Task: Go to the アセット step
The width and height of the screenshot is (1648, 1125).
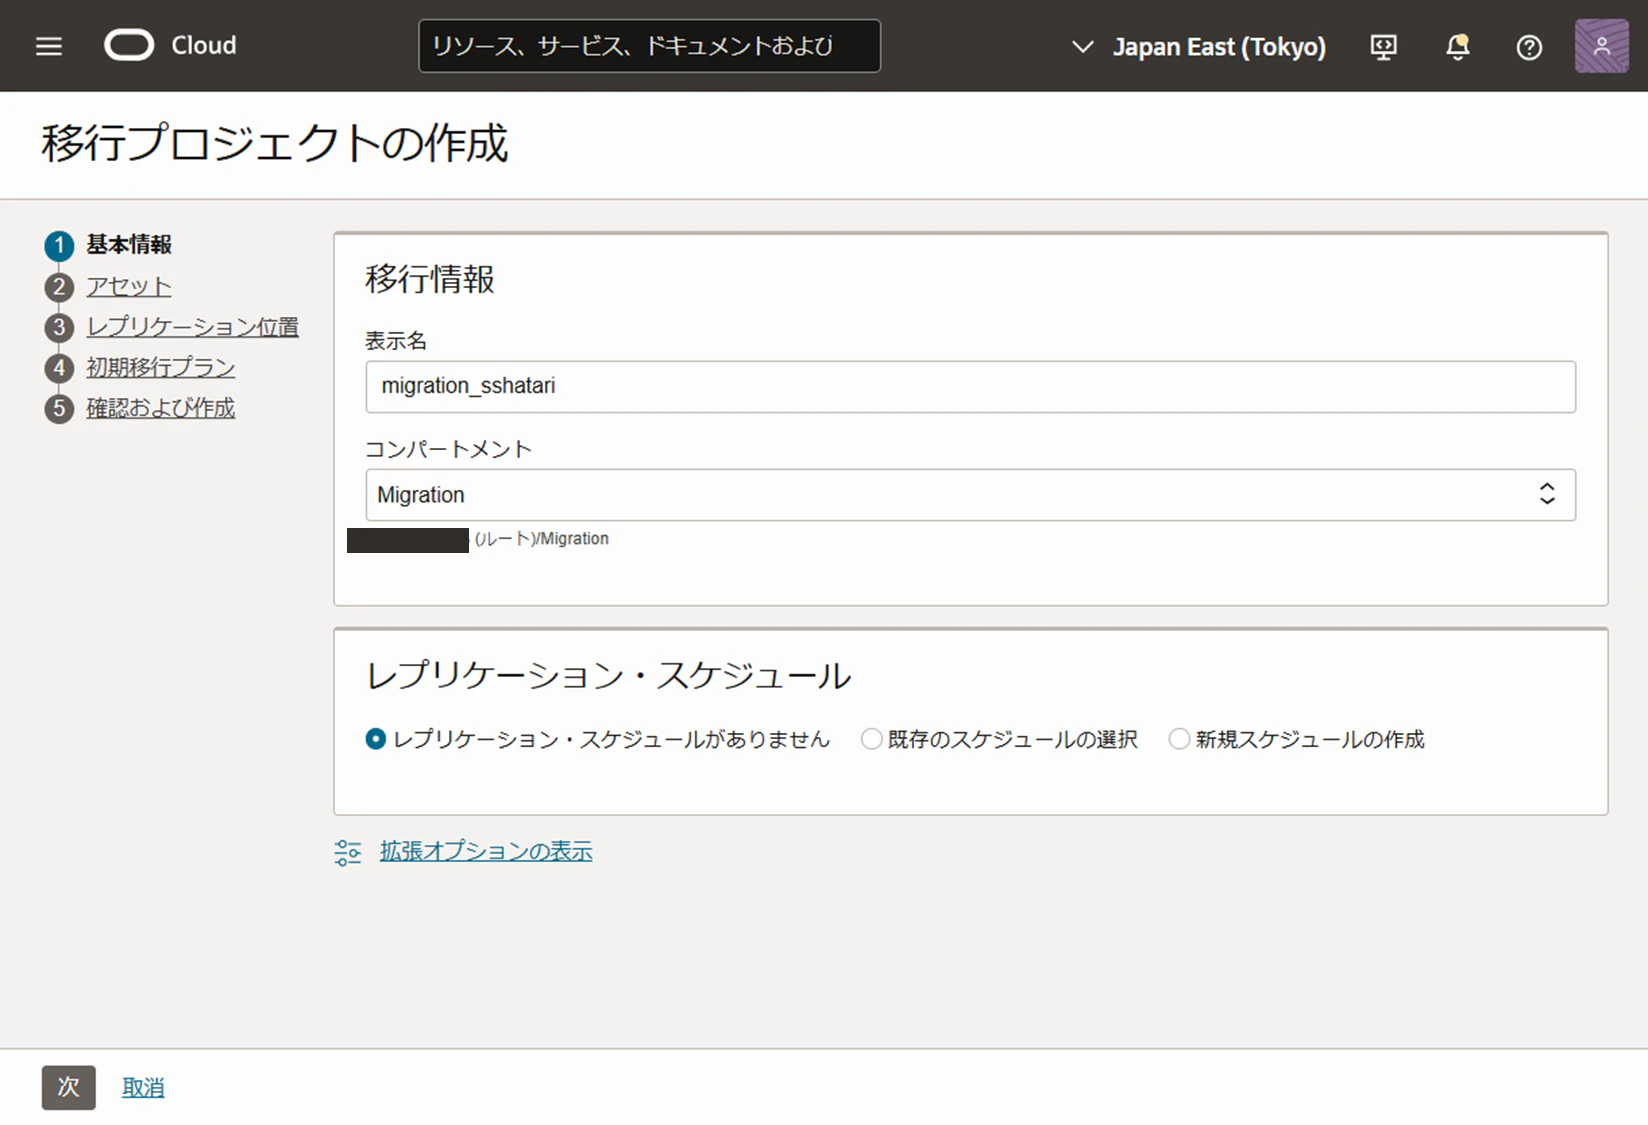Action: [x=129, y=286]
